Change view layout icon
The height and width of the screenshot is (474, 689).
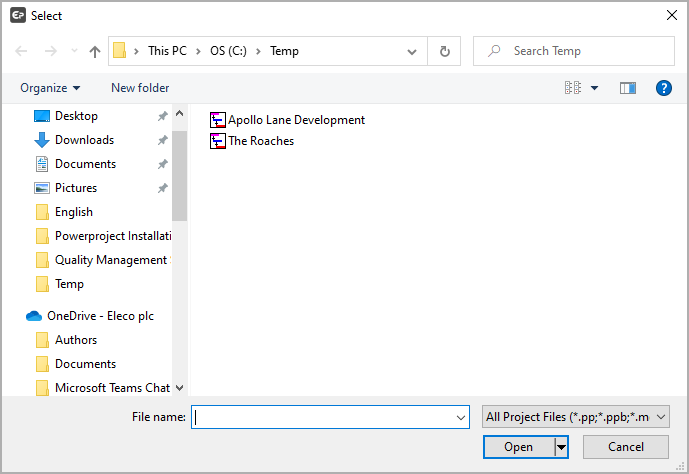[x=573, y=88]
